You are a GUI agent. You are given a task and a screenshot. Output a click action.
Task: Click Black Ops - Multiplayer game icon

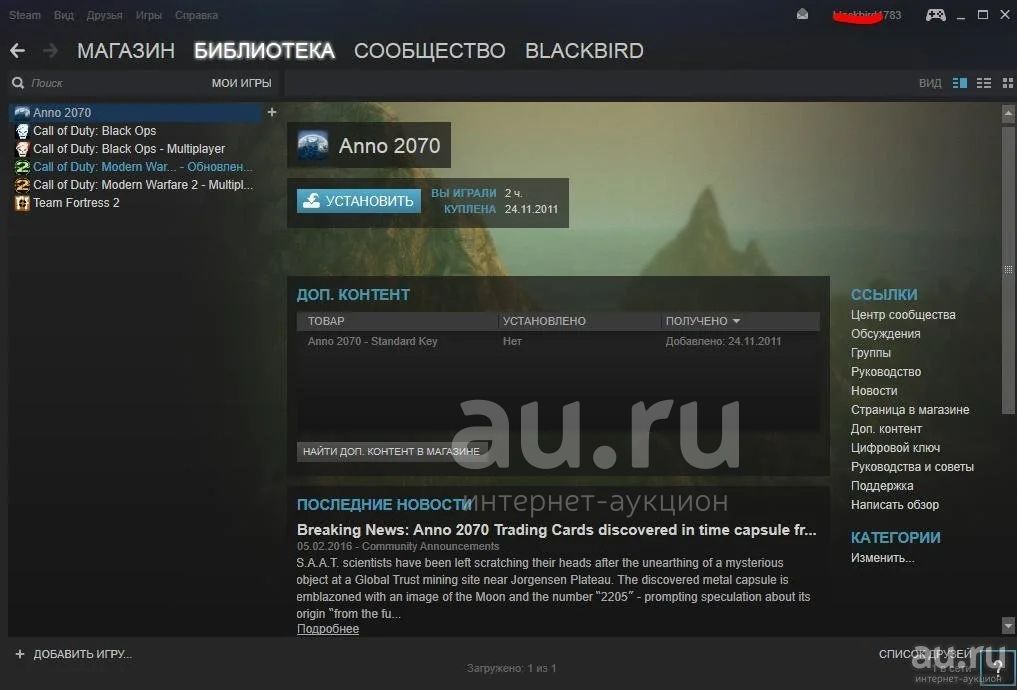click(22, 149)
